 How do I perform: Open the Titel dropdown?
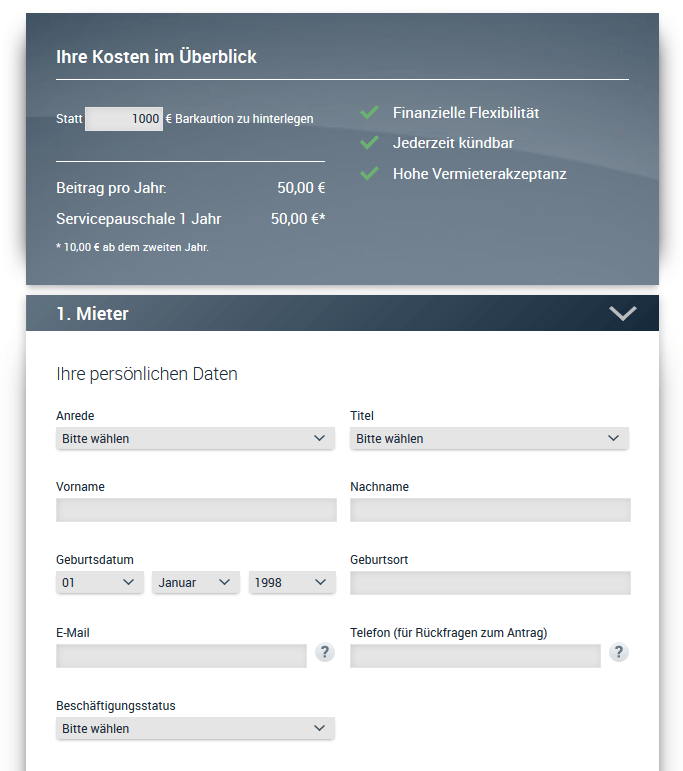[x=489, y=438]
